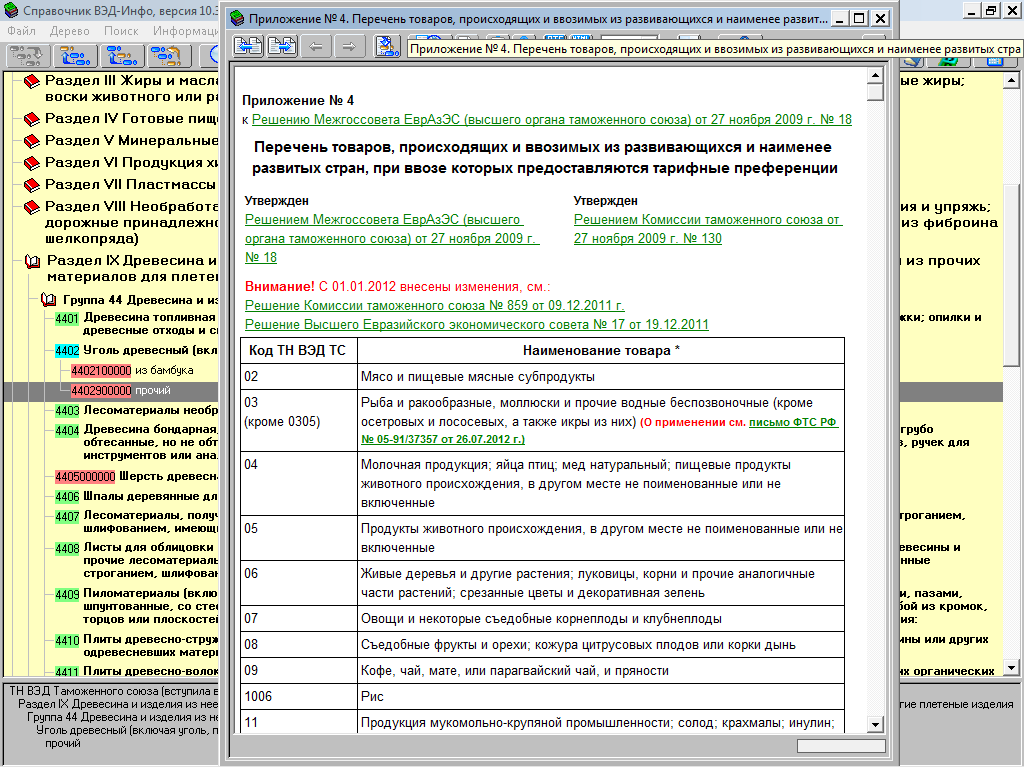1024x768 pixels.
Task: Select tree item 4403 Лесоматериалы необработанные
Action: [x=136, y=411]
